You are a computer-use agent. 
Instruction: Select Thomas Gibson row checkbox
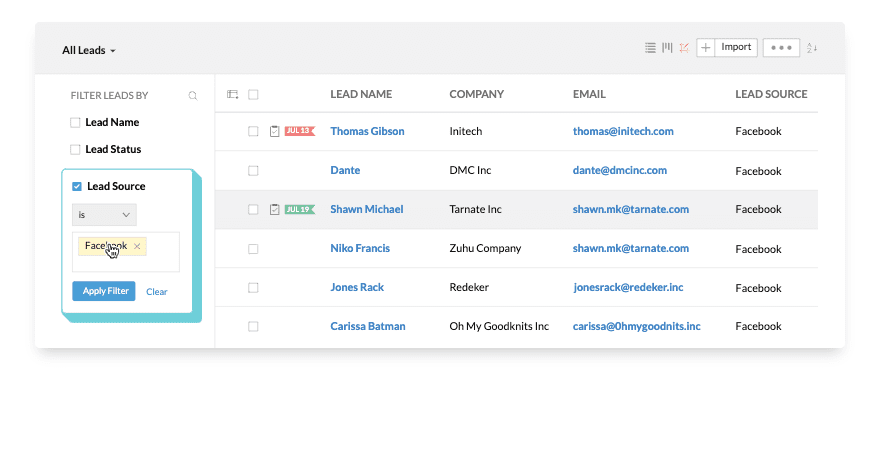(x=253, y=131)
